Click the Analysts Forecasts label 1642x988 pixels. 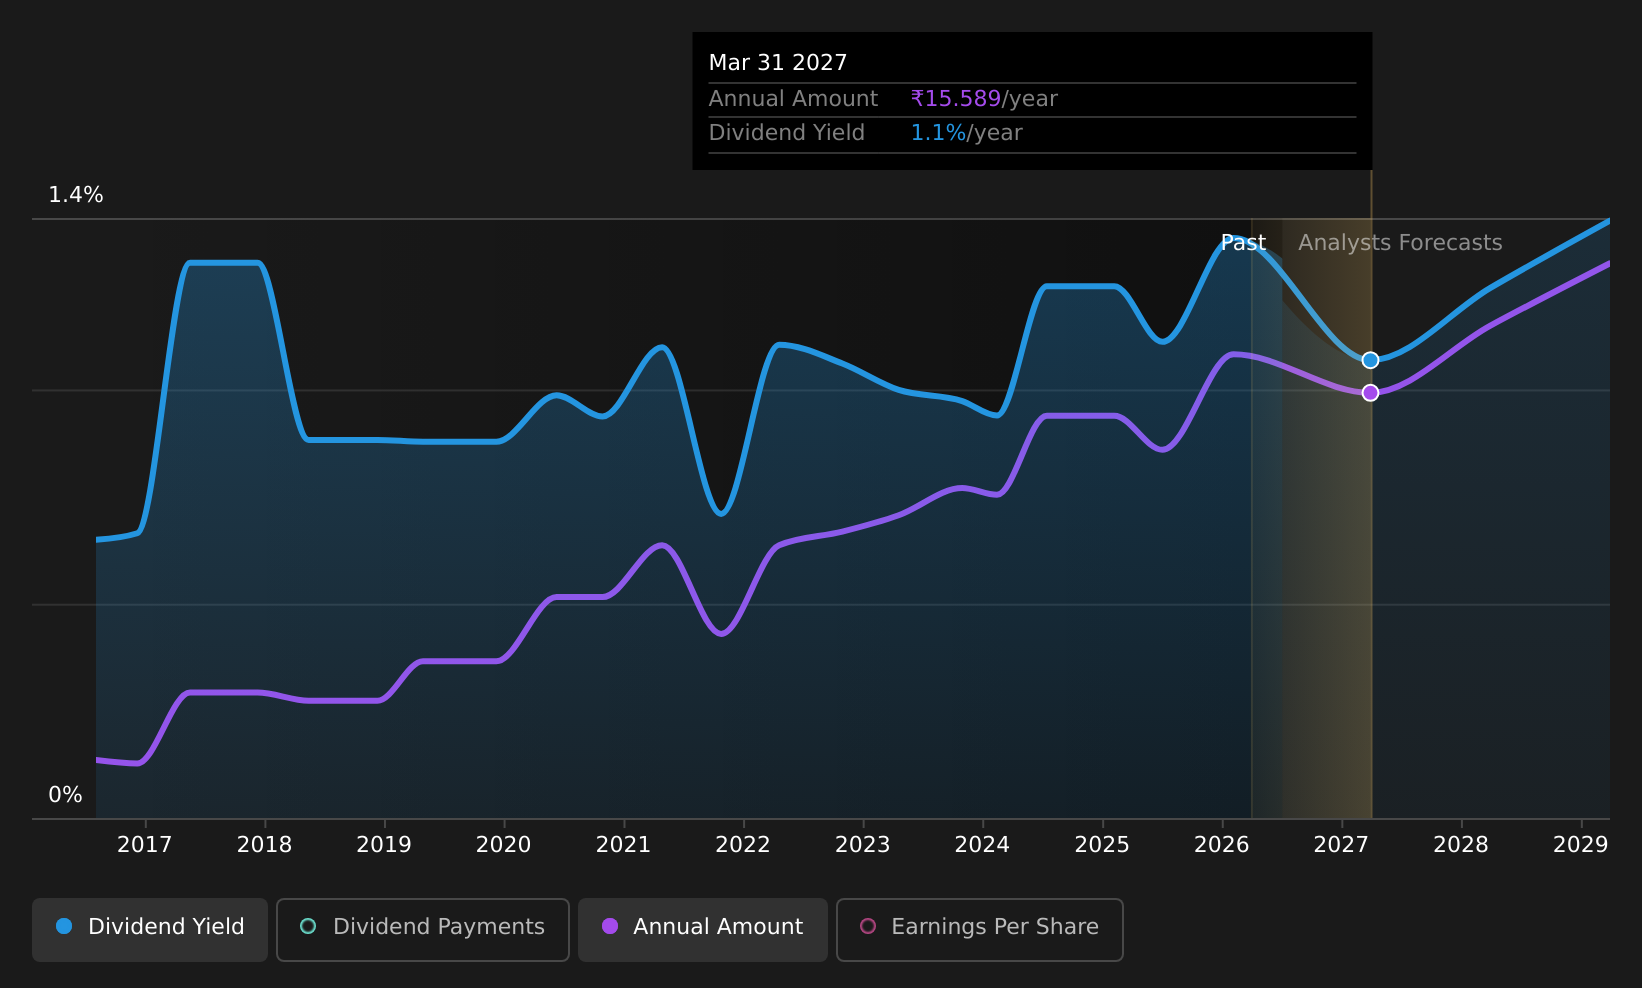pyautogui.click(x=1400, y=243)
